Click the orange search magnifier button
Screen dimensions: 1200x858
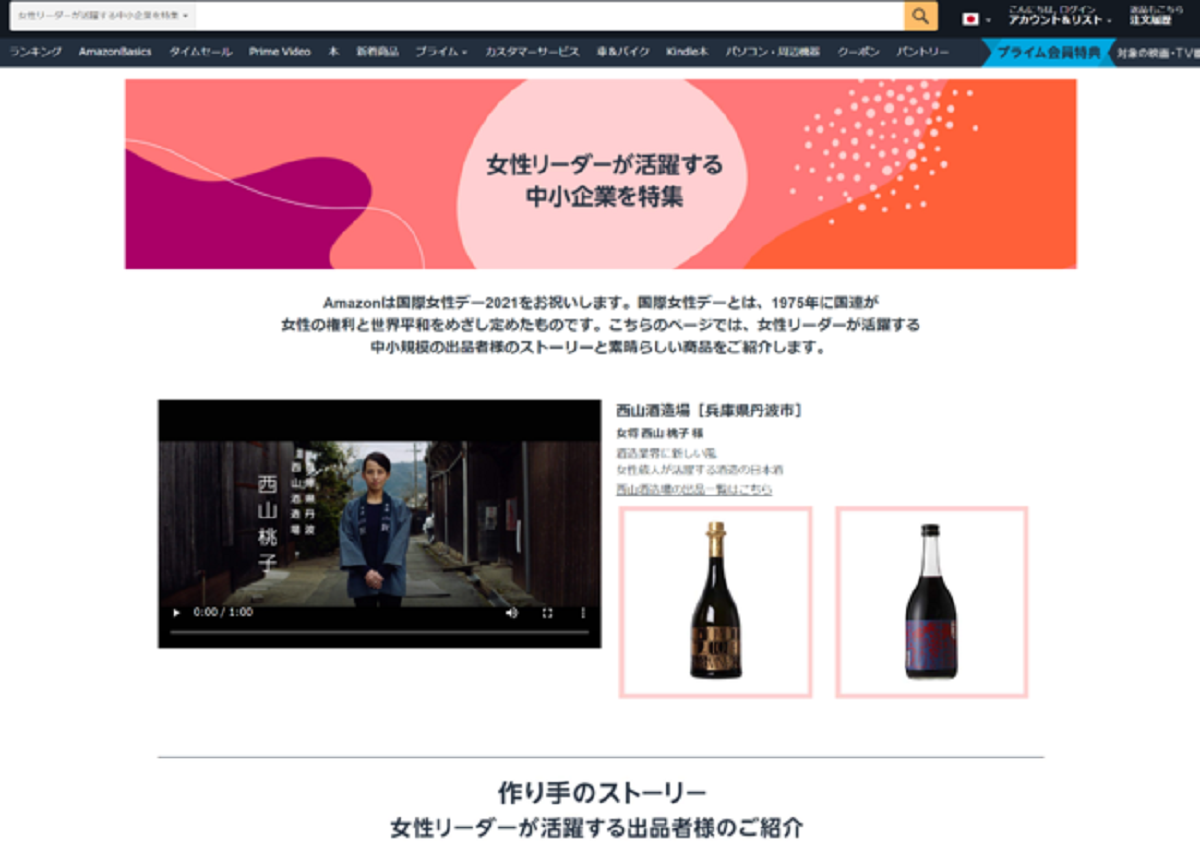(921, 16)
